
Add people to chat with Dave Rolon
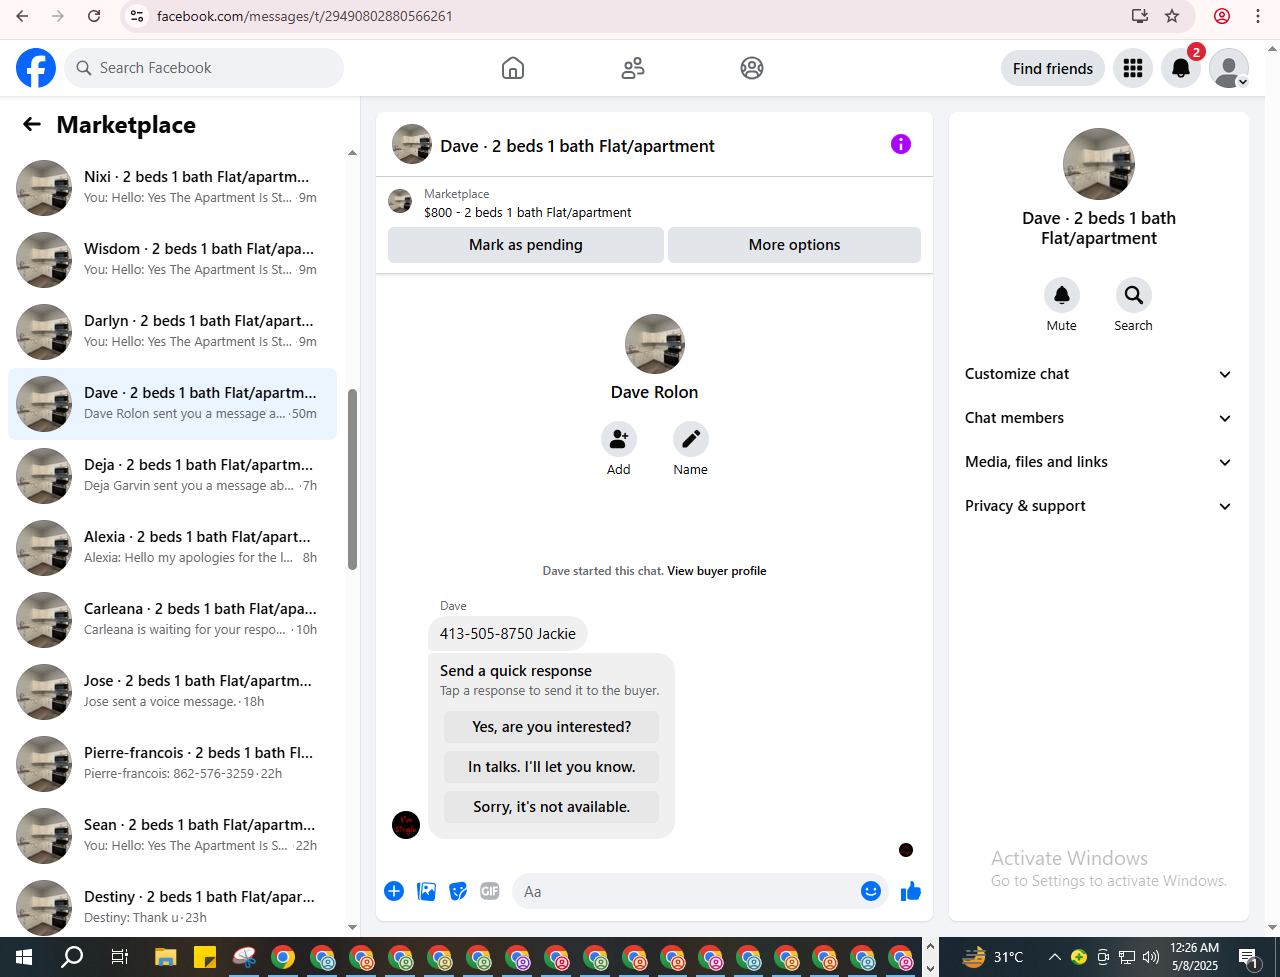[x=619, y=439]
